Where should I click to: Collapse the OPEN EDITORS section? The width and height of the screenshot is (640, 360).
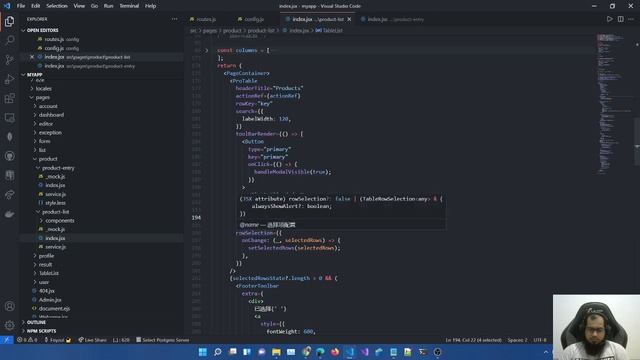42,30
